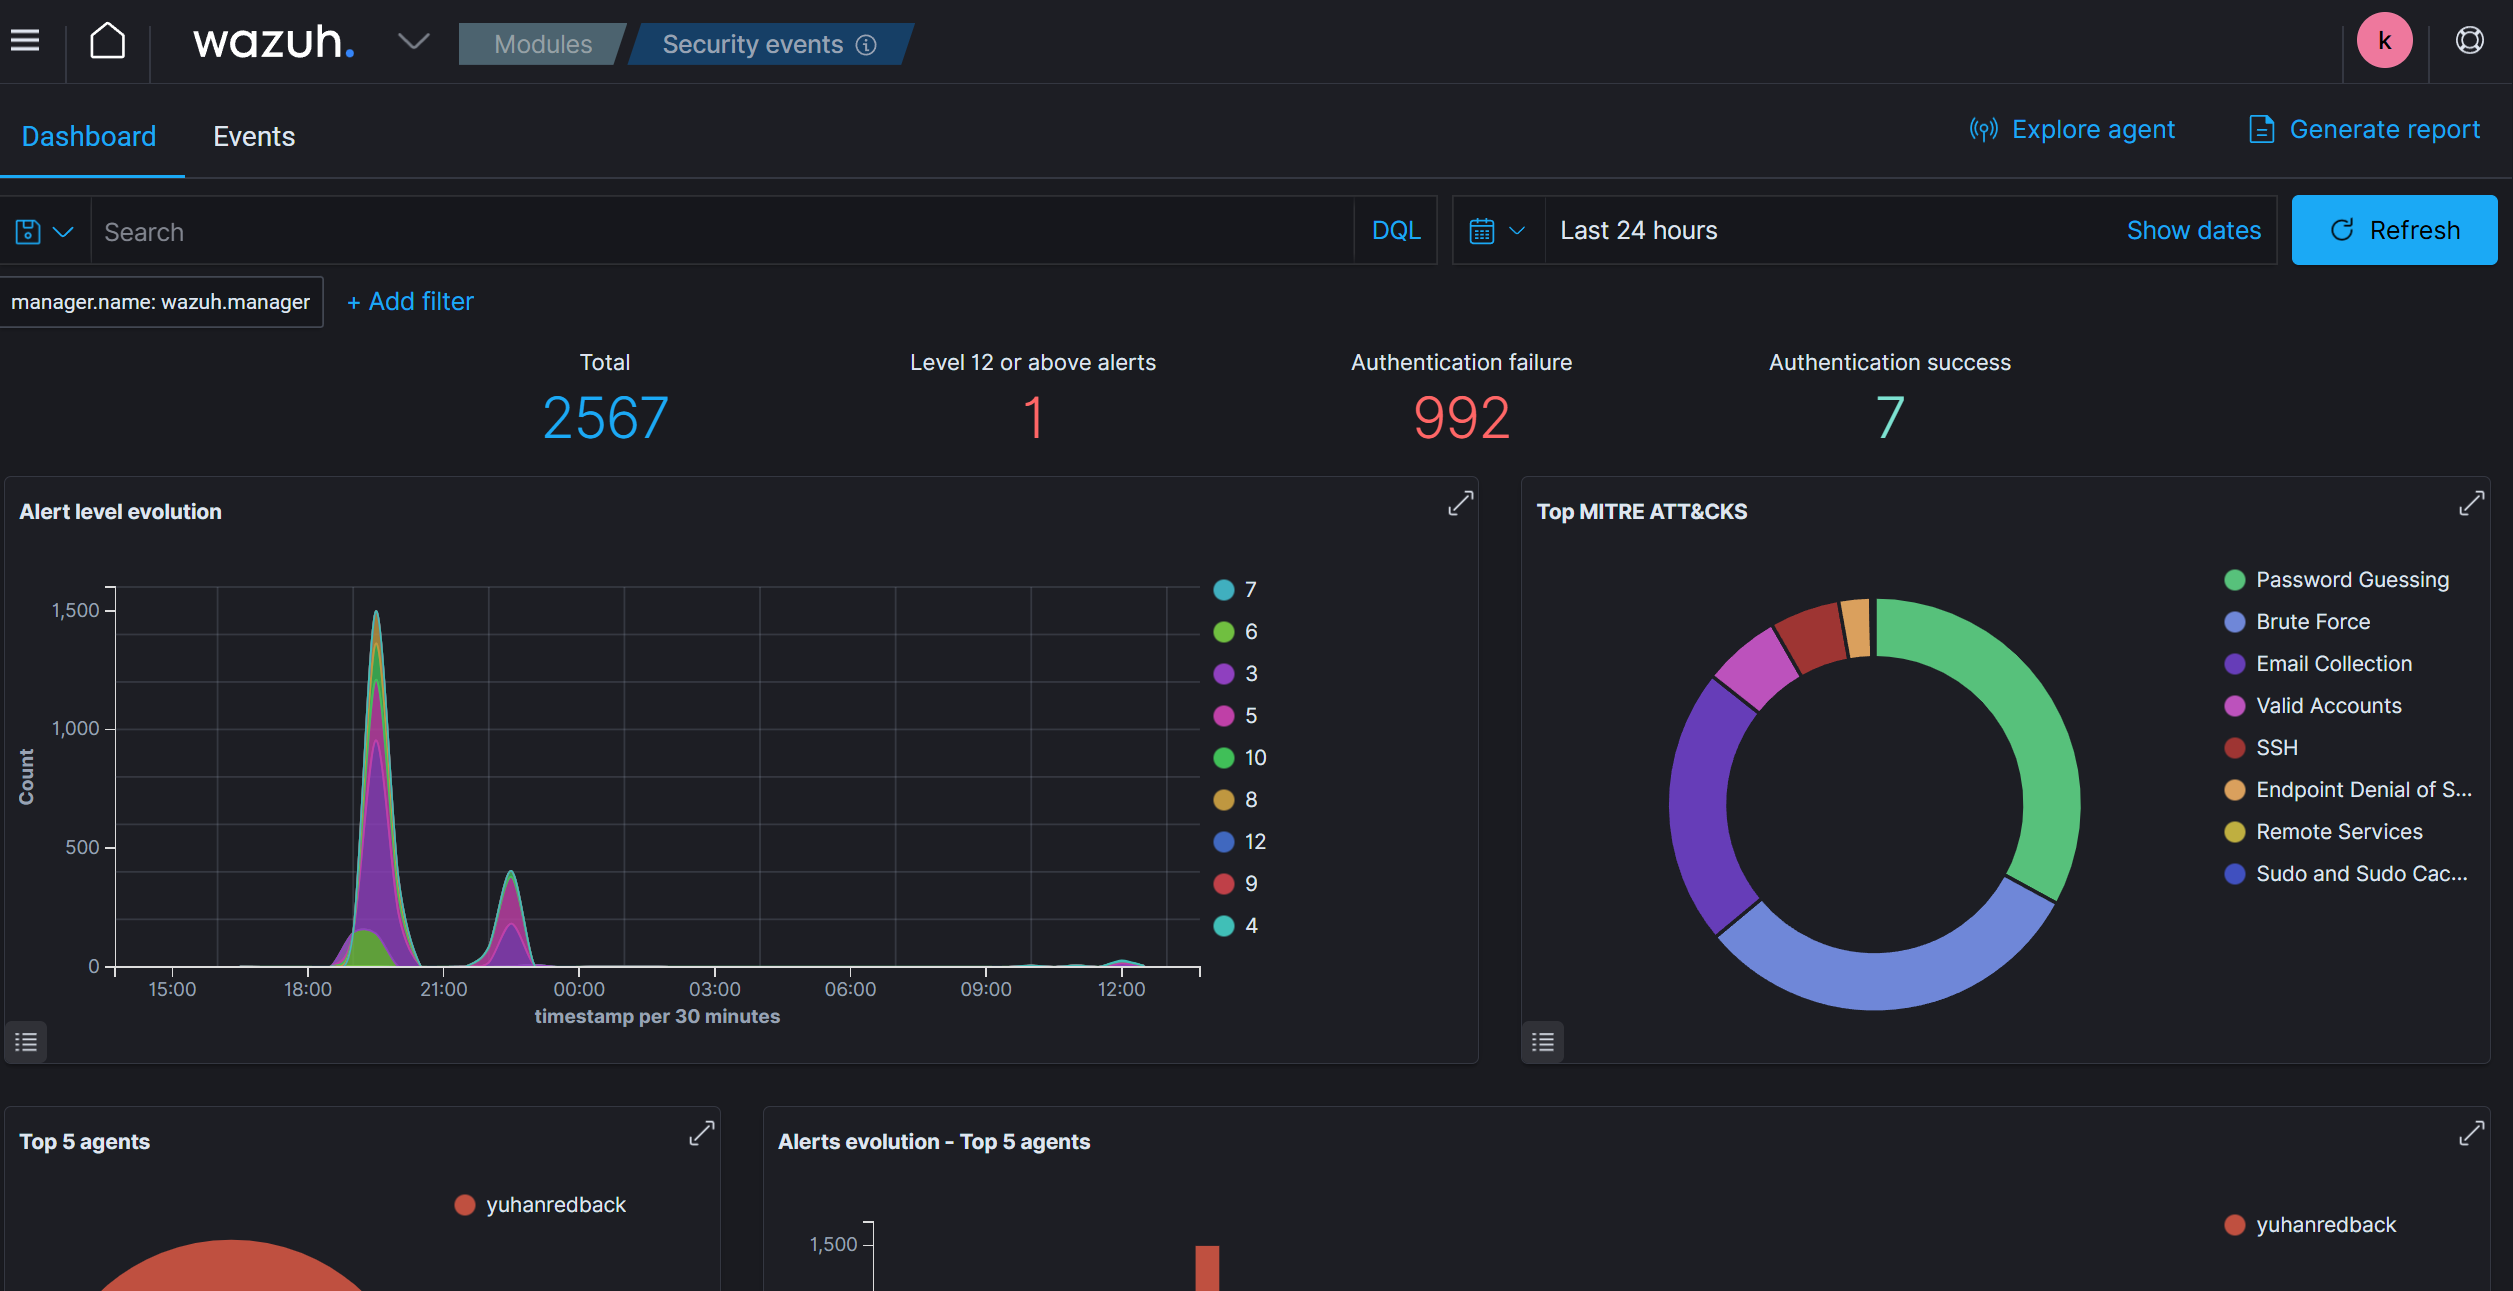Select level 9 legend entry

(x=1236, y=884)
